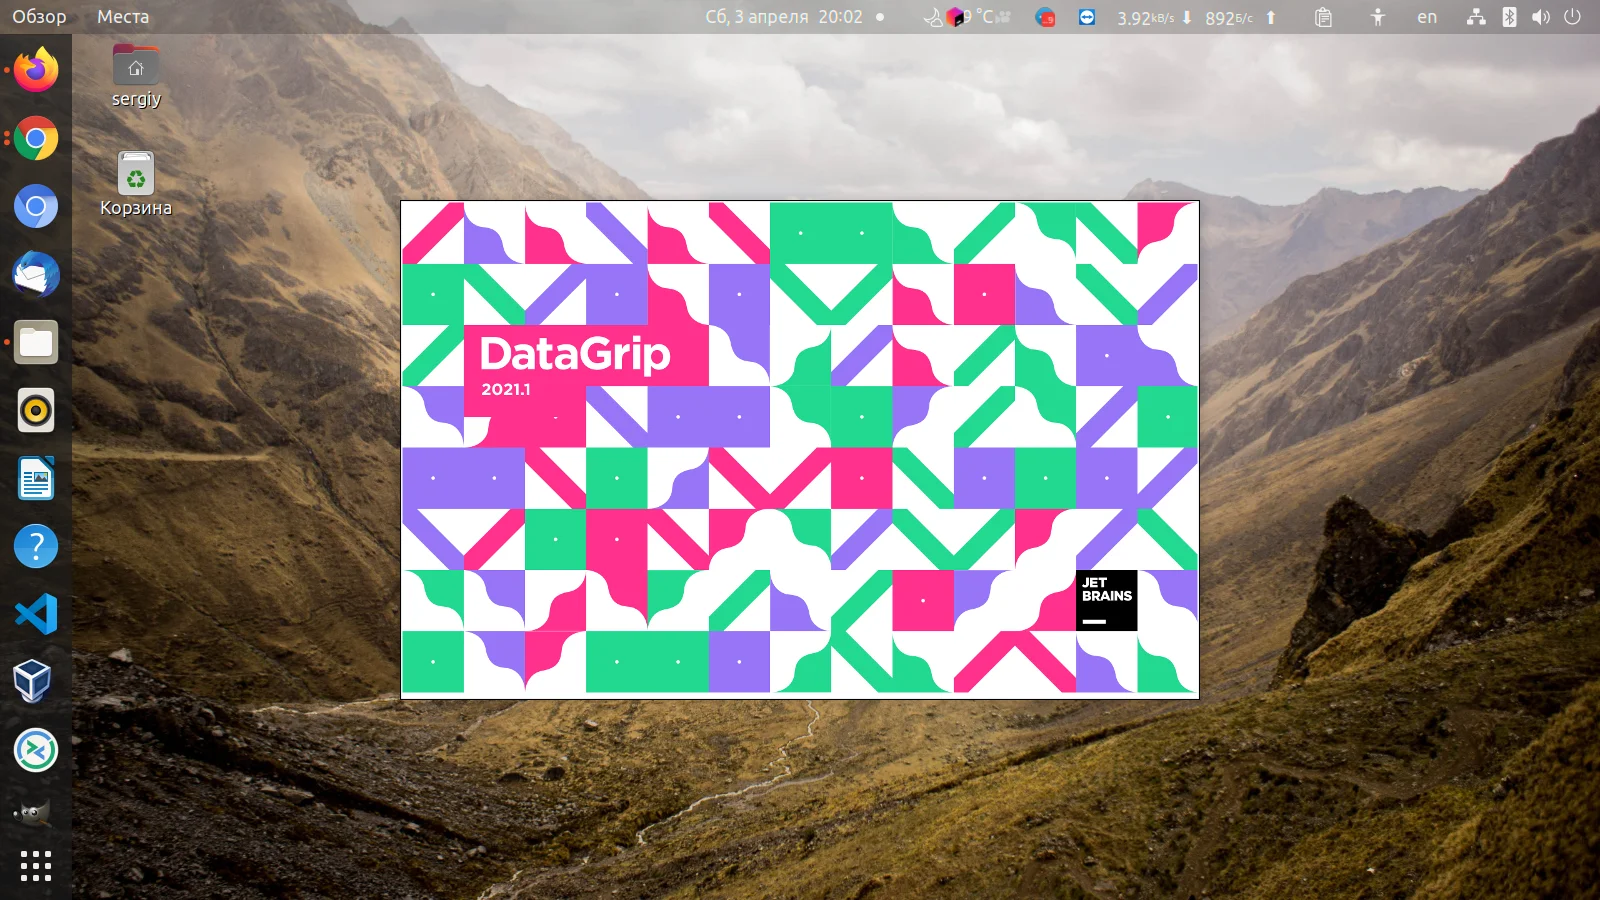Click the Bluetooth icon in top bar
This screenshot has width=1600, height=900.
point(1509,17)
